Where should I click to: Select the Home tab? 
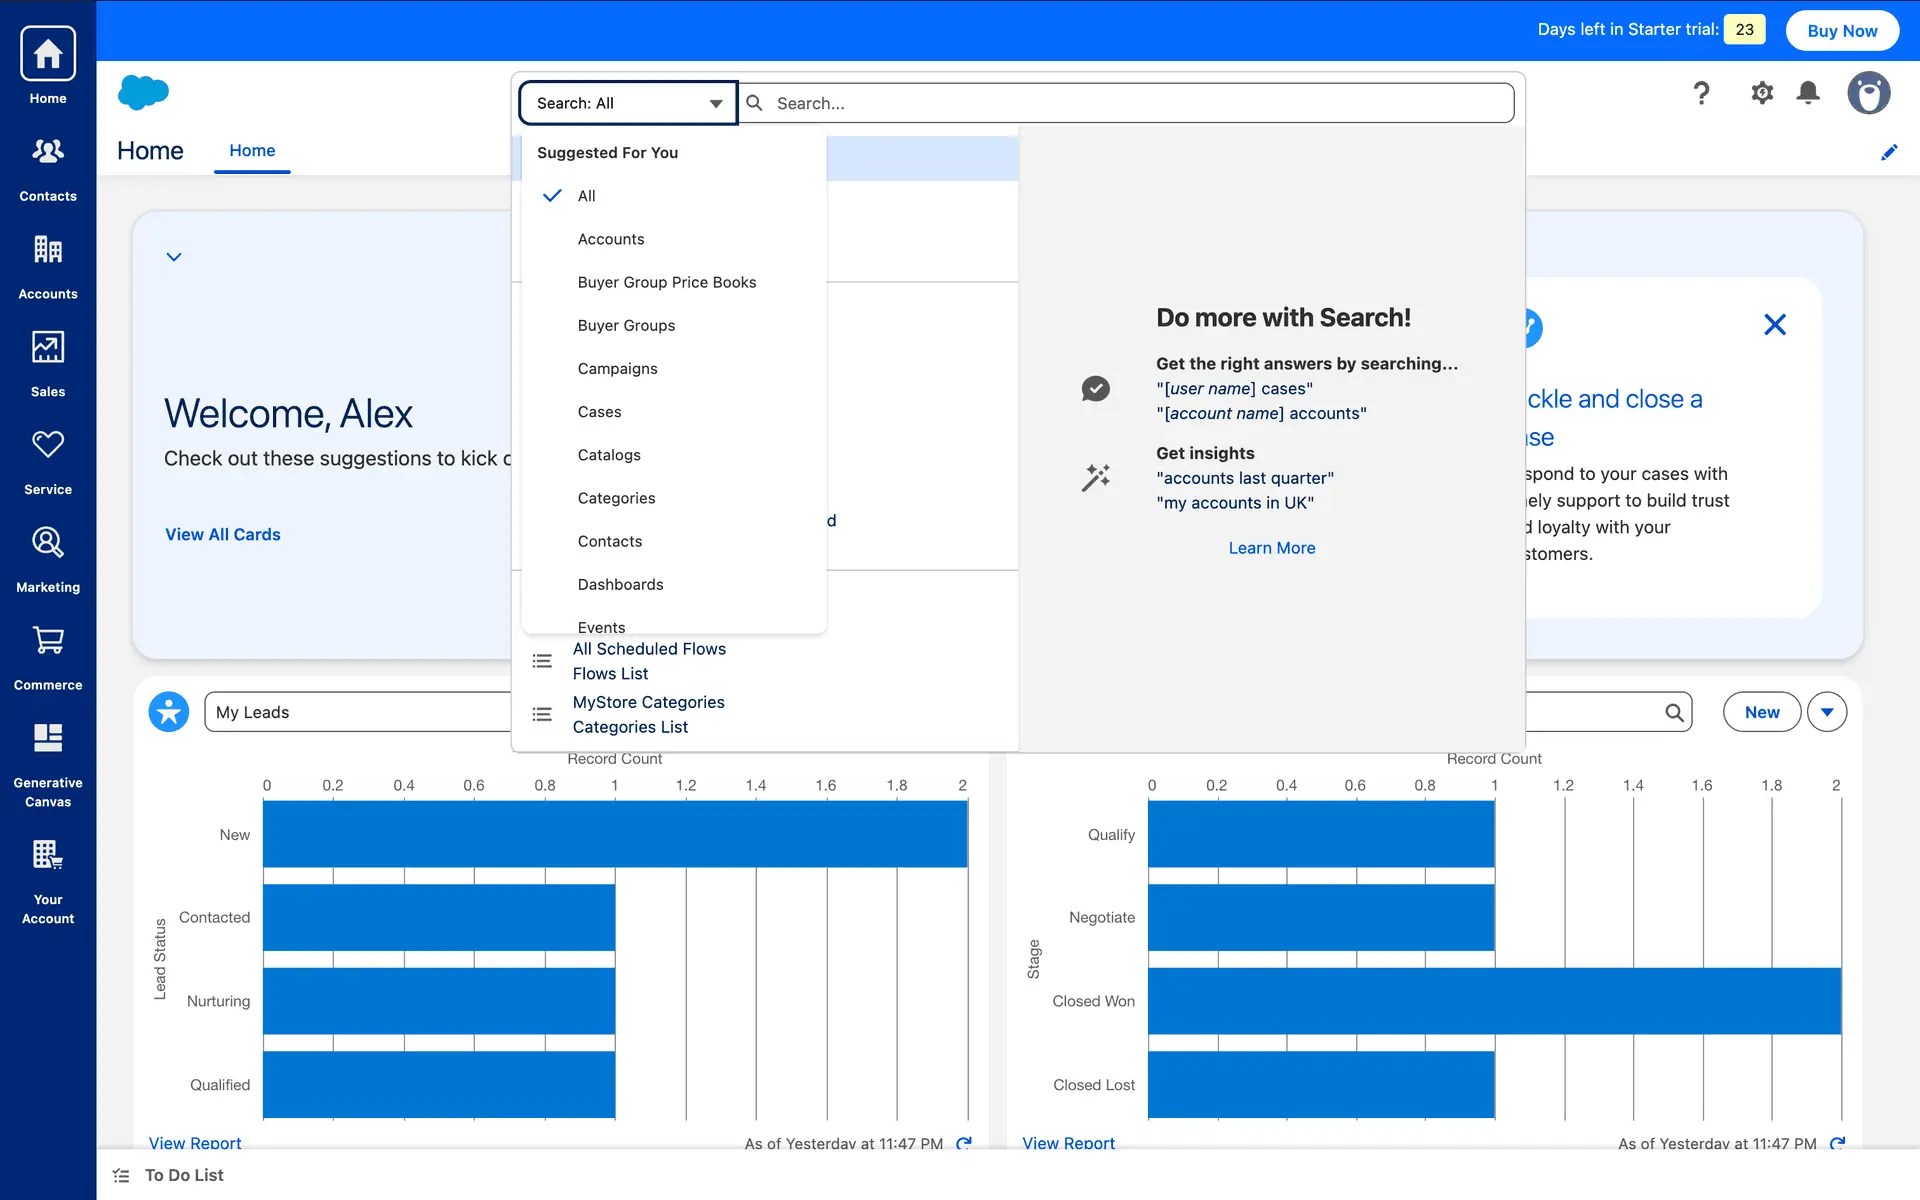click(252, 151)
